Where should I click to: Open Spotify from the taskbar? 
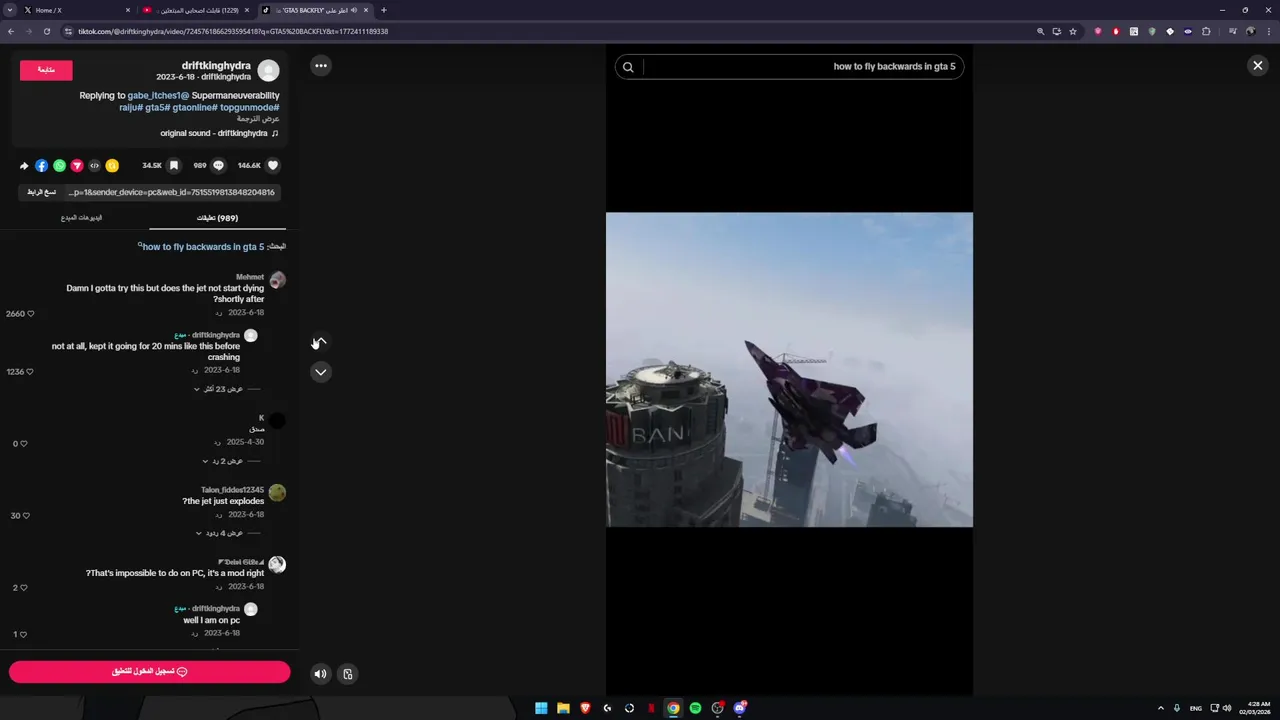point(695,708)
